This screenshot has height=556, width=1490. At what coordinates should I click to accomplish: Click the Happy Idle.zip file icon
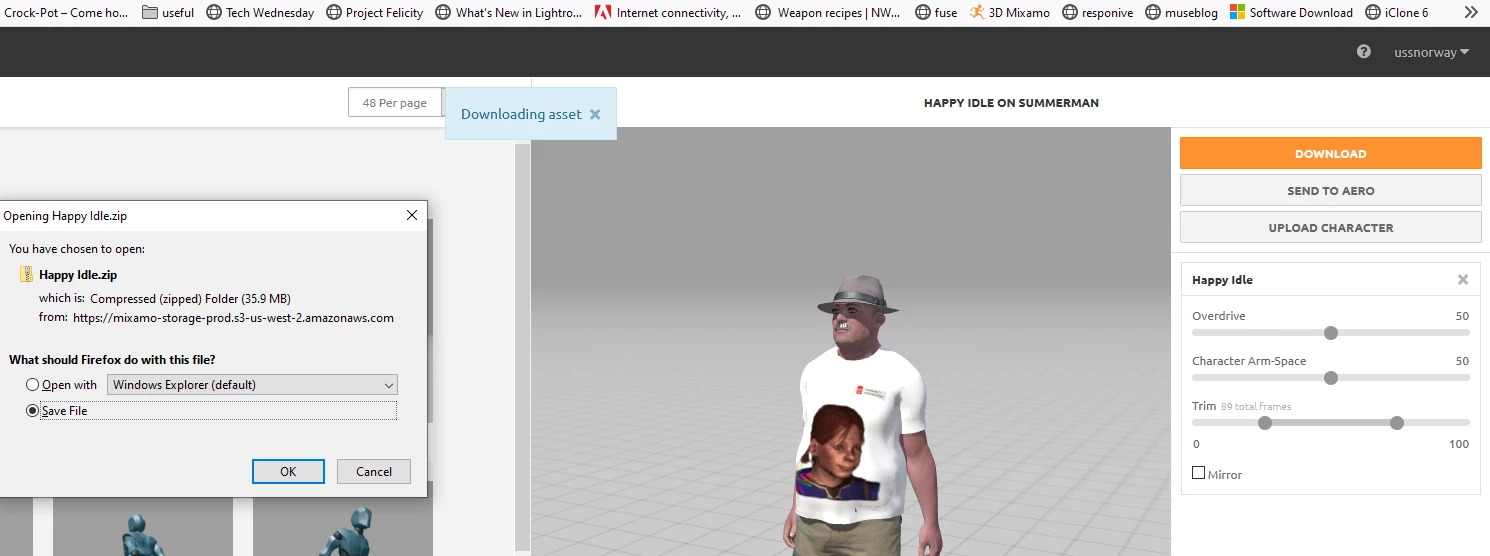pos(26,275)
